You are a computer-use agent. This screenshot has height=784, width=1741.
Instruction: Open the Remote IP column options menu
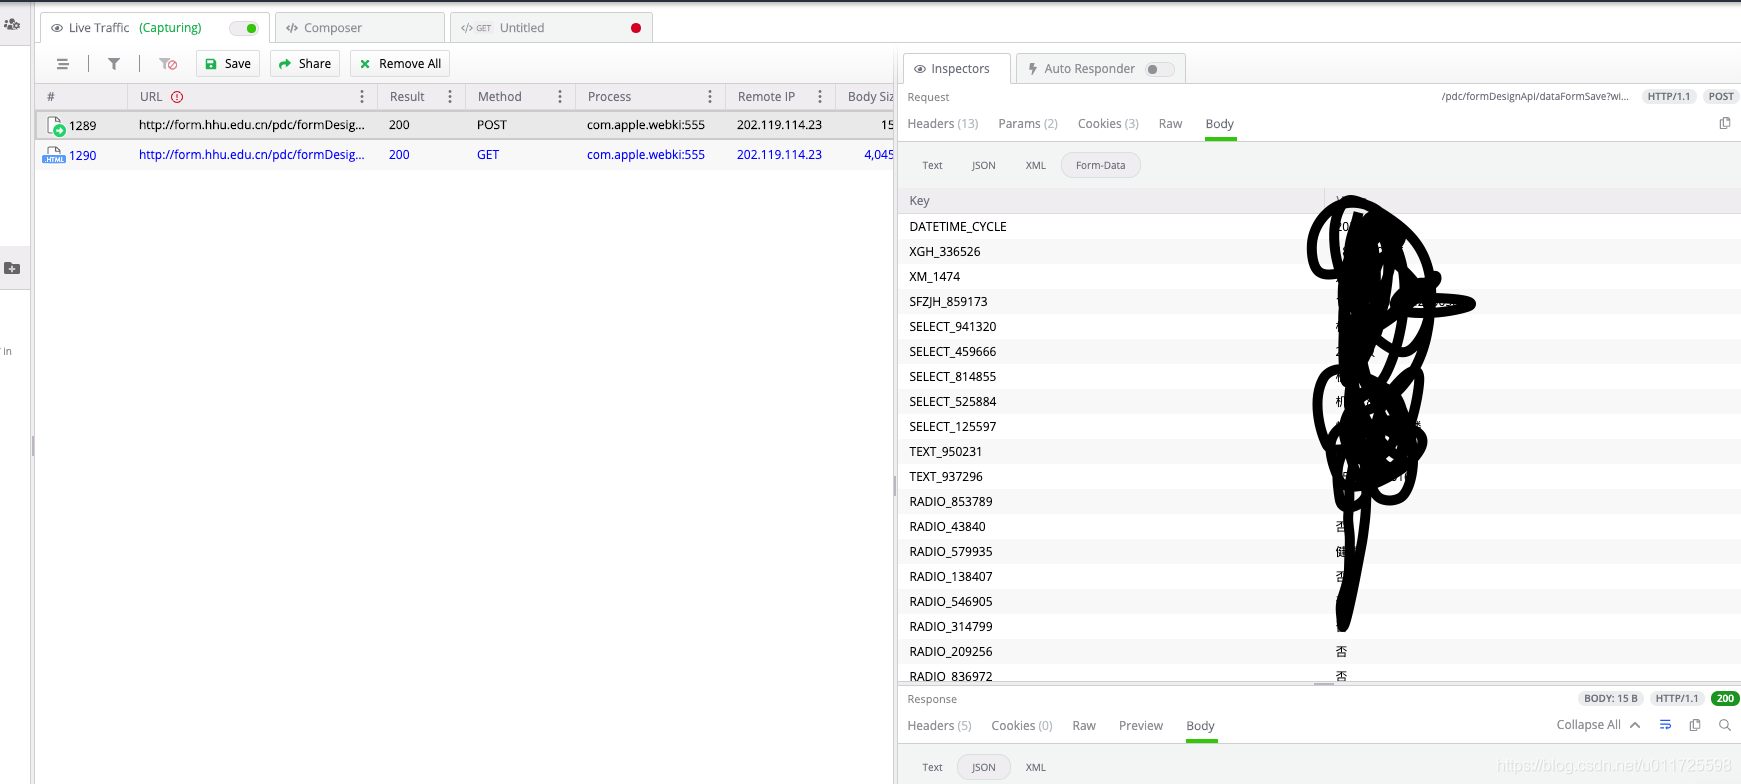point(820,97)
